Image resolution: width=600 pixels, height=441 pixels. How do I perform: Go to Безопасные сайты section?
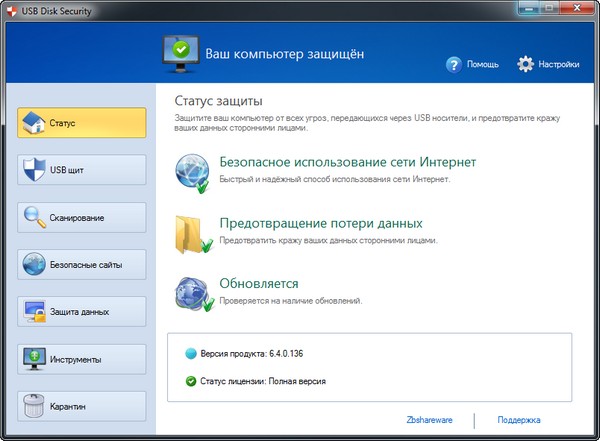pos(81,265)
